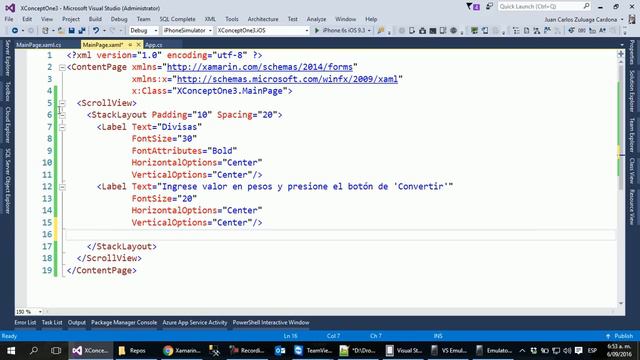640x360 pixels.
Task: Collapse the second Label outline on line 12
Action: (x=62, y=187)
